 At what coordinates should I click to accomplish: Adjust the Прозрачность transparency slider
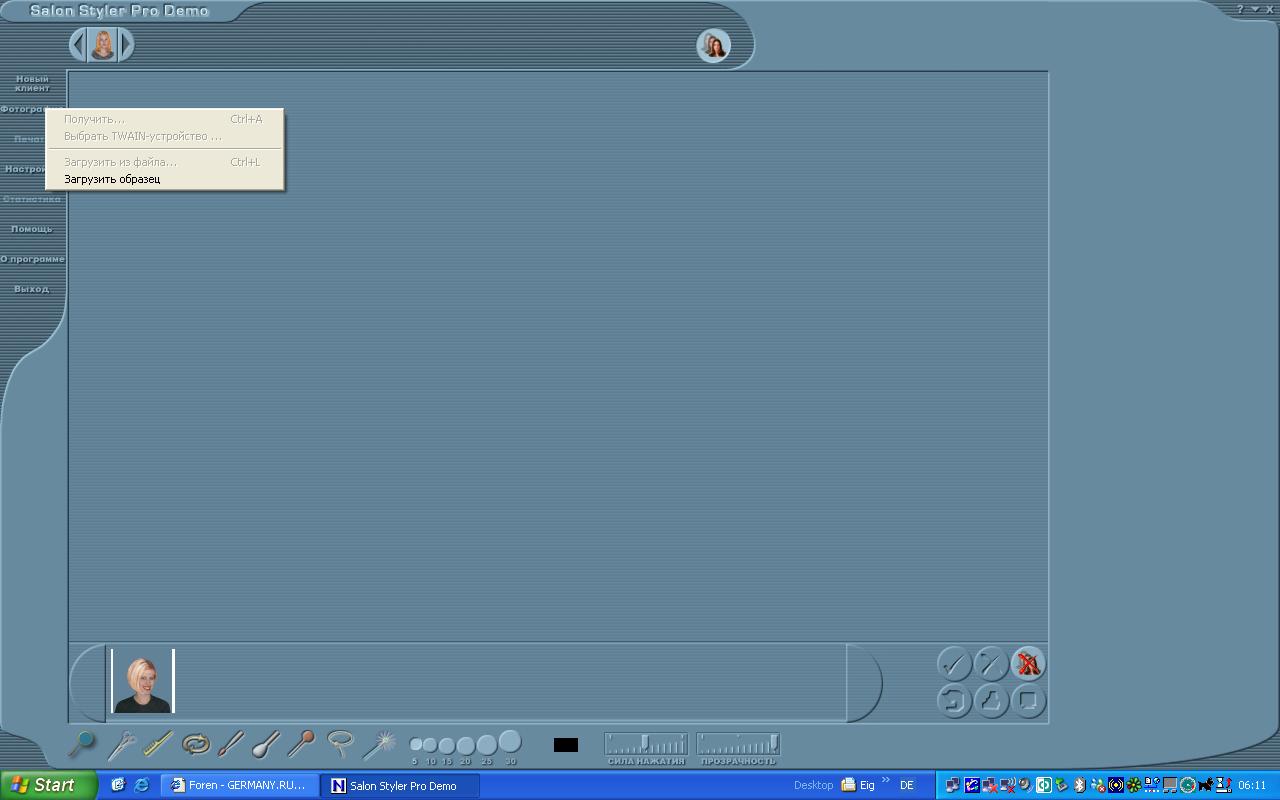738,744
